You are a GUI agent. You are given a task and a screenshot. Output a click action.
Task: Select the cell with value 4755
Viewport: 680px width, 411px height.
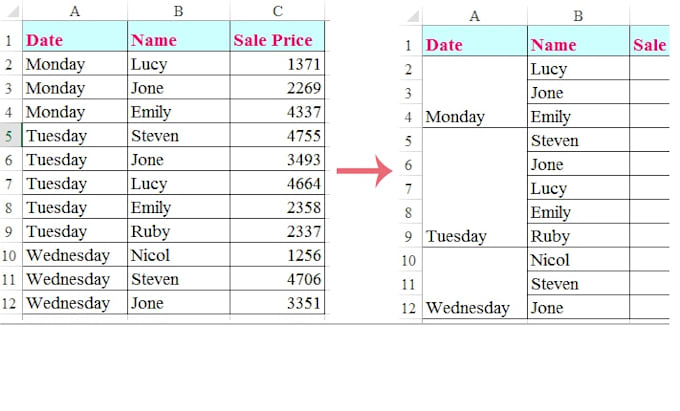click(x=277, y=136)
